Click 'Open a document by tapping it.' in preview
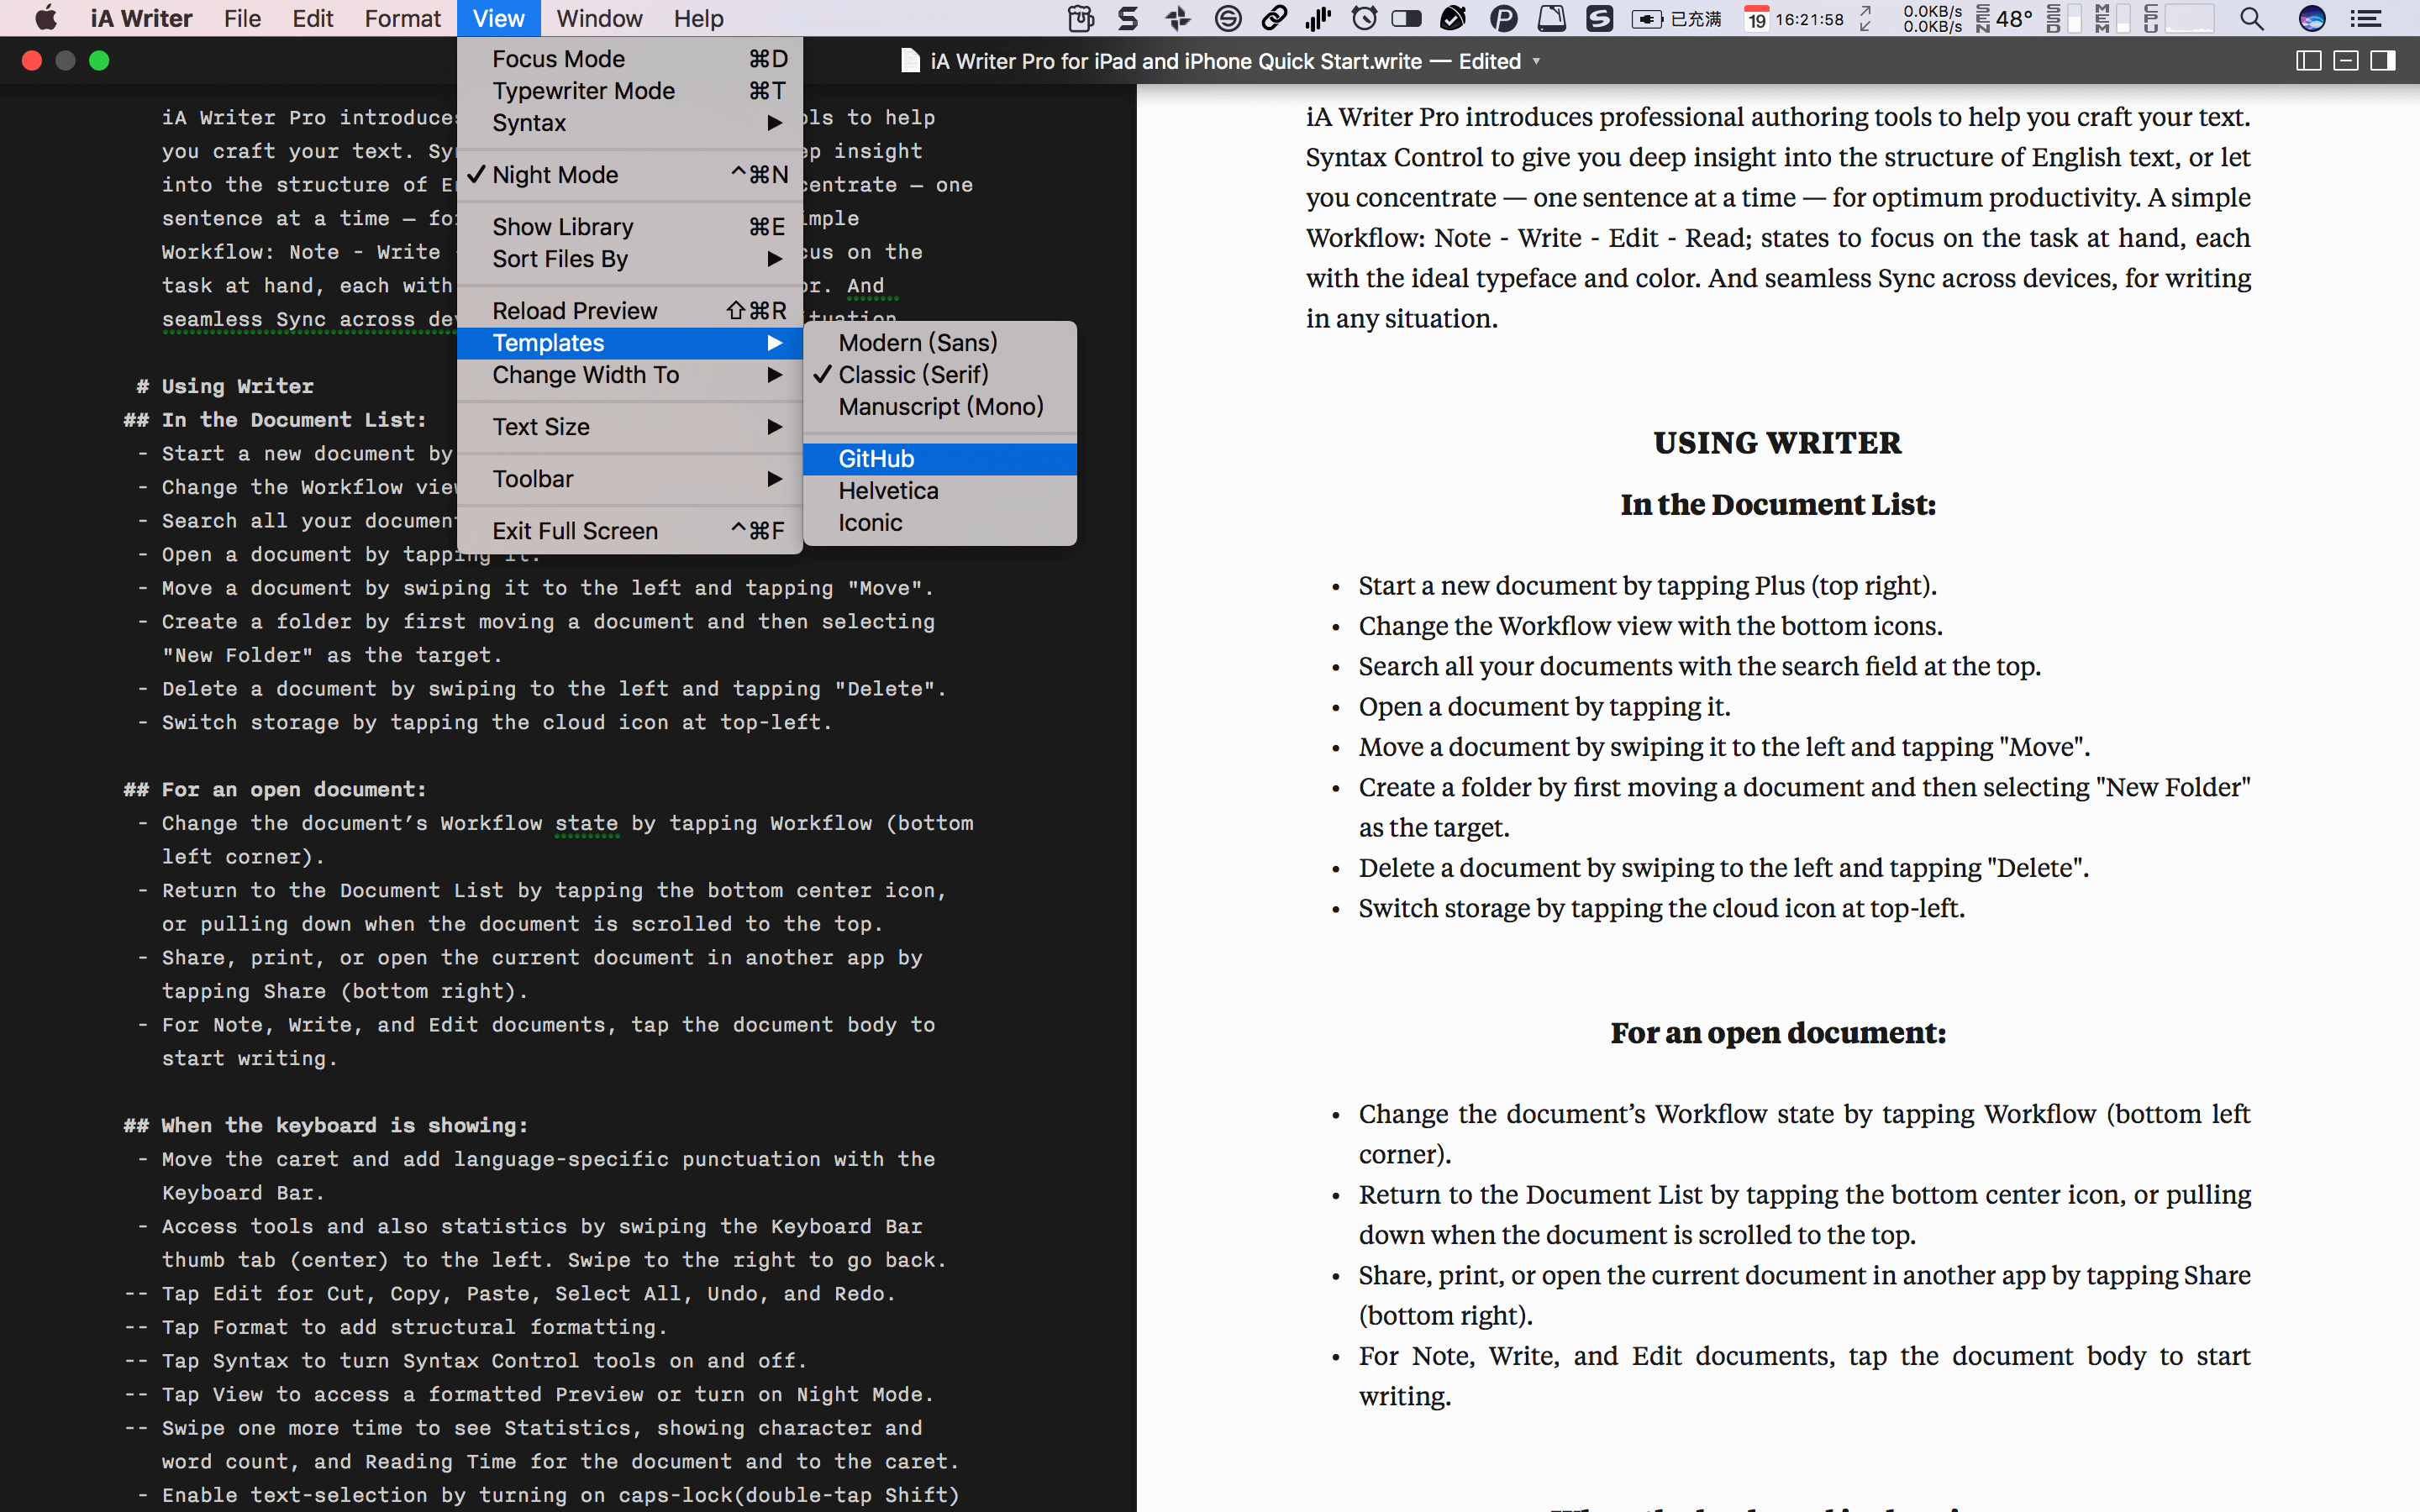 coord(1544,707)
